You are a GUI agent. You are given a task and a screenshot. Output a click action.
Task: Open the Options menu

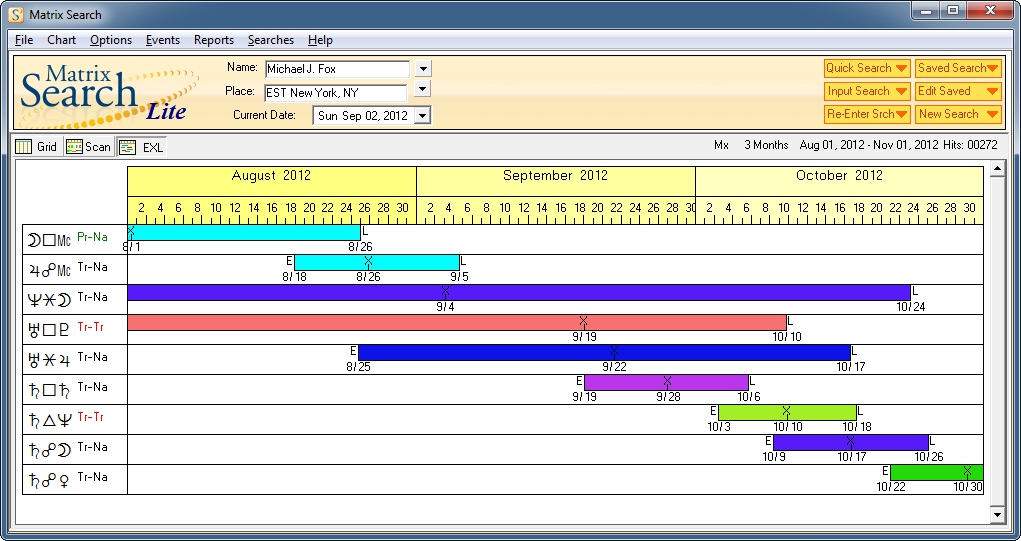point(111,40)
